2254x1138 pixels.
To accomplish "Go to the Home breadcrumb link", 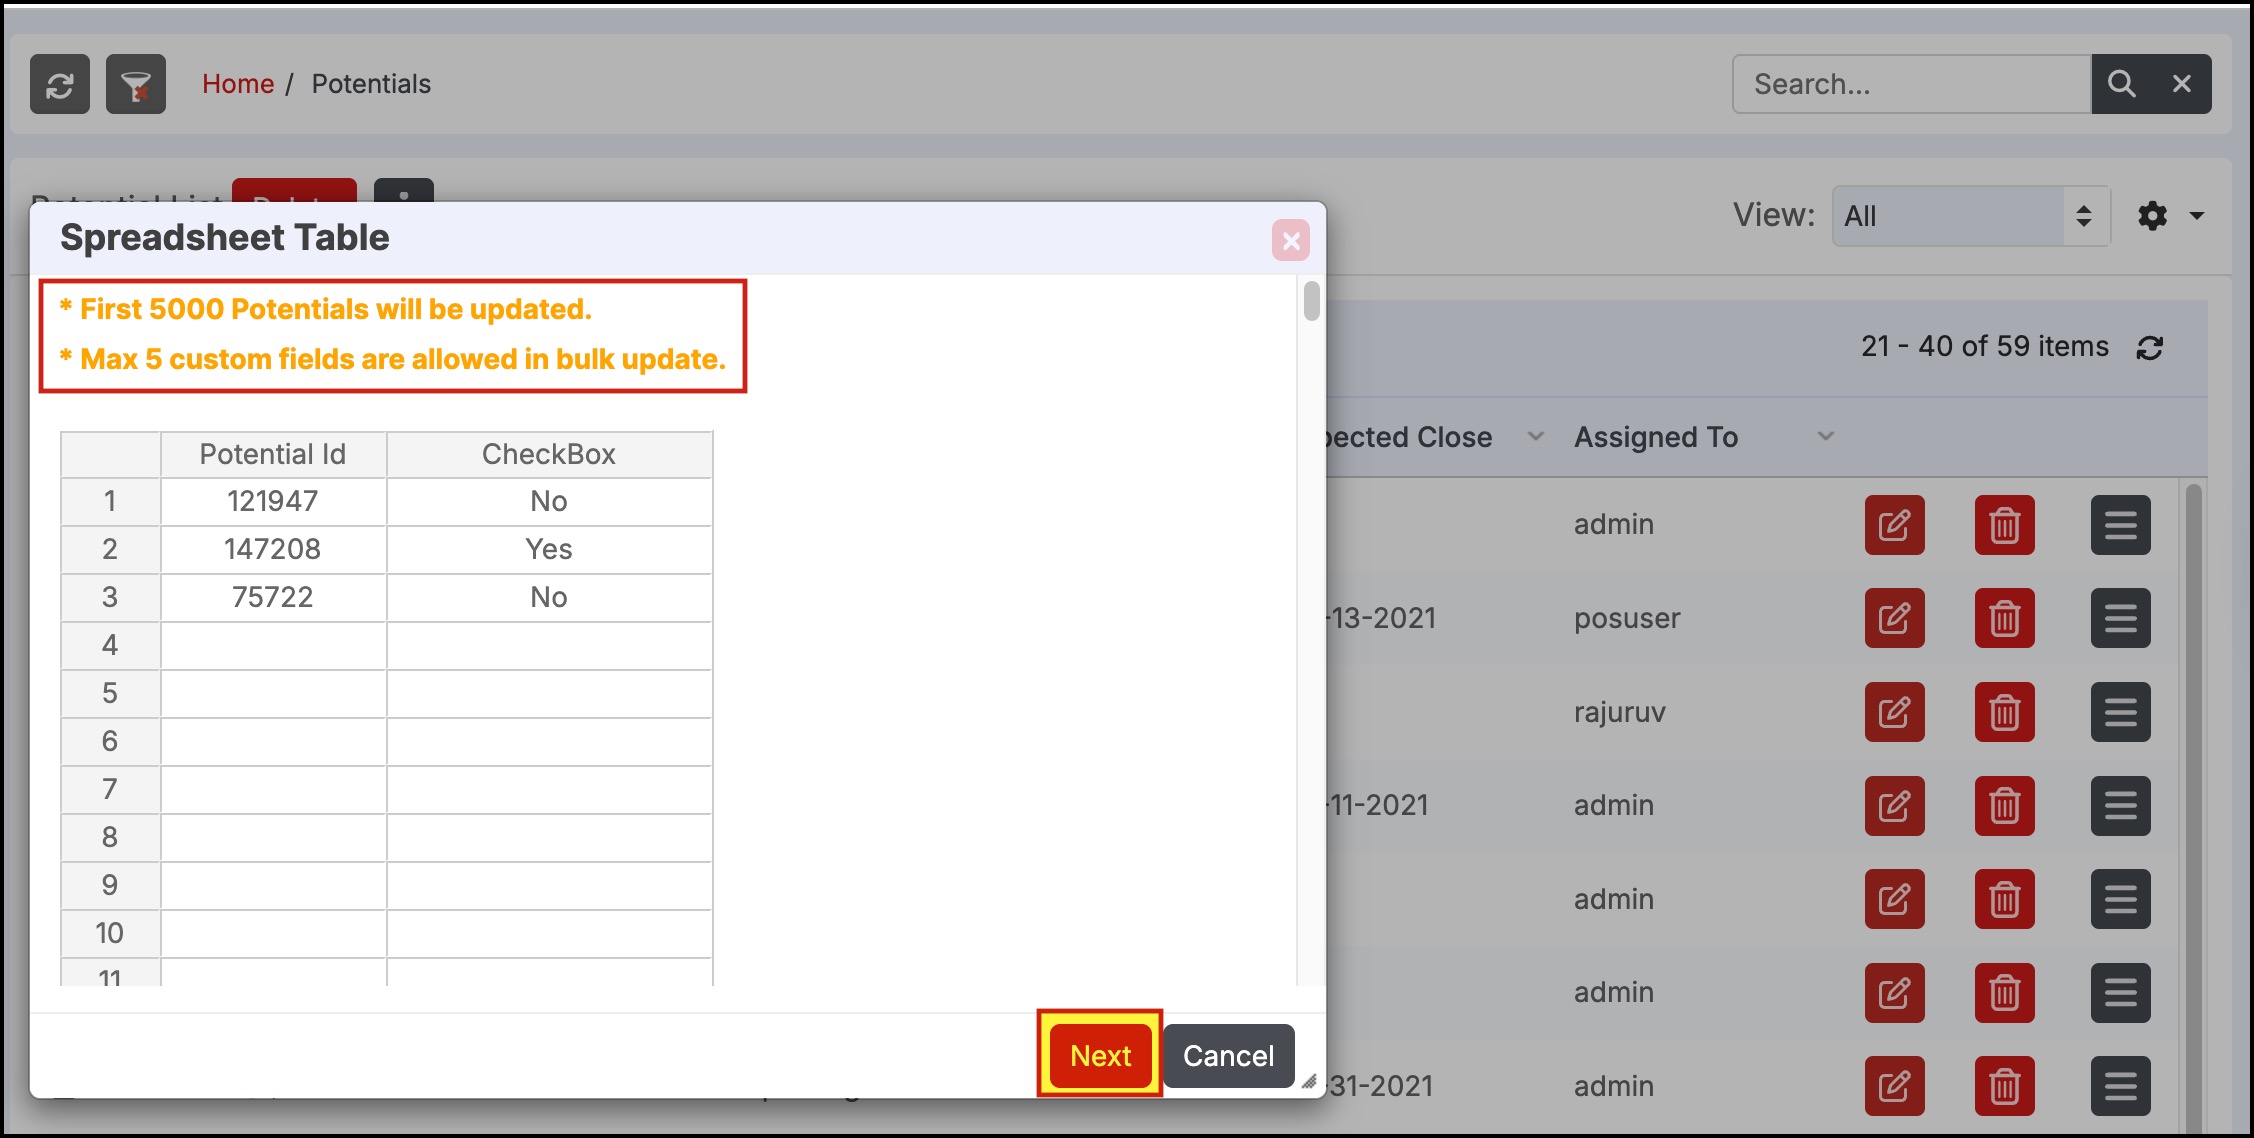I will click(x=238, y=84).
